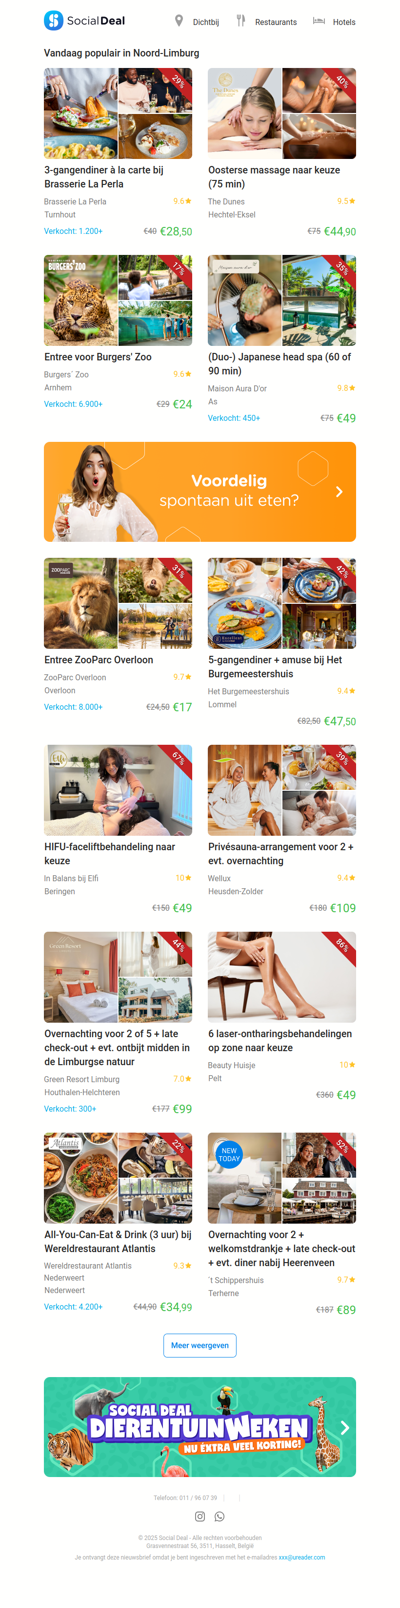Click the arrow on Voordelig spontaan banner
The height and width of the screenshot is (1608, 400).
click(x=340, y=492)
